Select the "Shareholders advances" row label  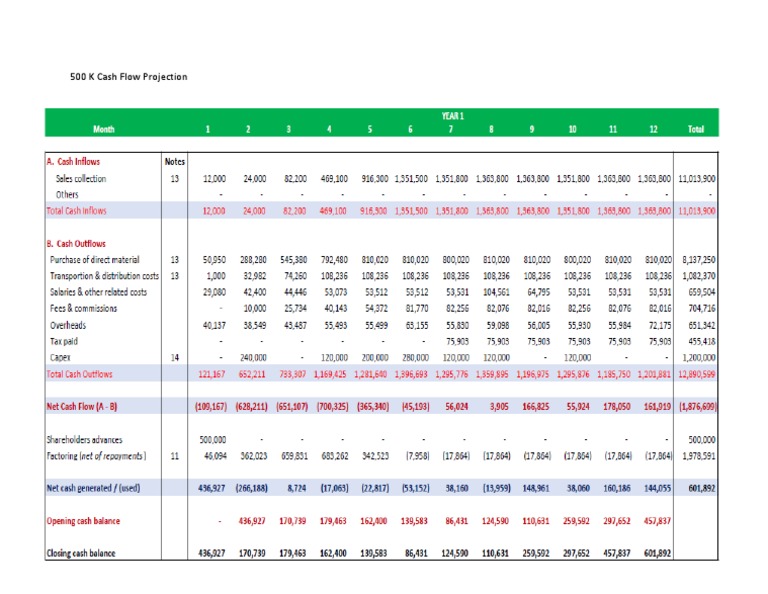pos(85,440)
